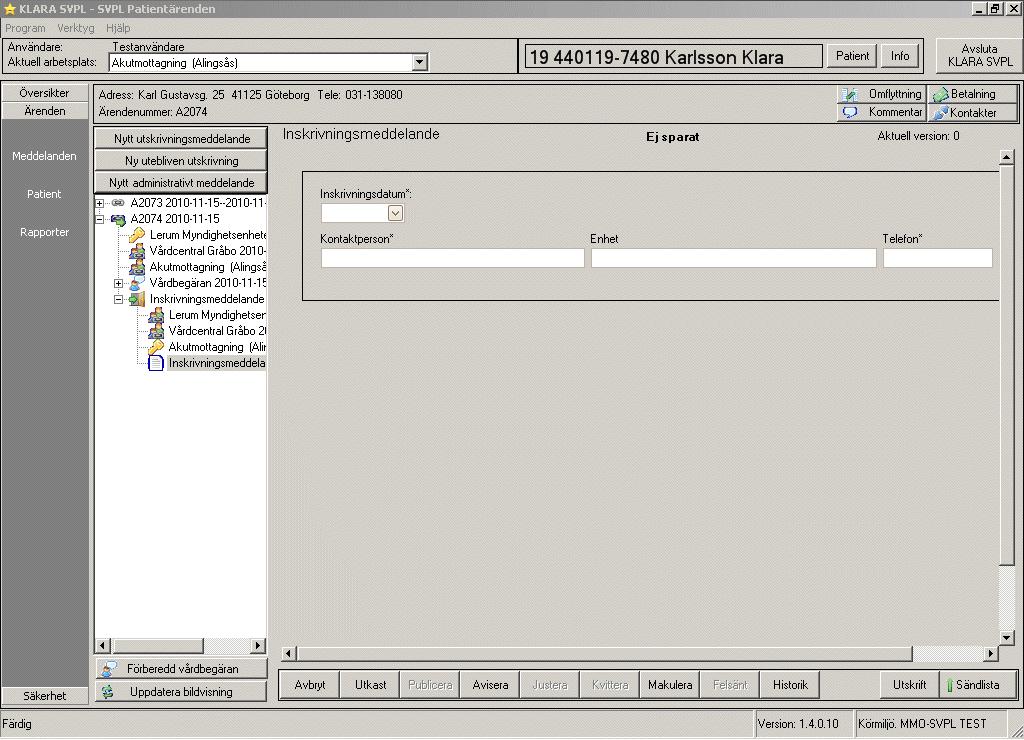The height and width of the screenshot is (740, 1024).
Task: Open the Program menu
Action: (25, 28)
